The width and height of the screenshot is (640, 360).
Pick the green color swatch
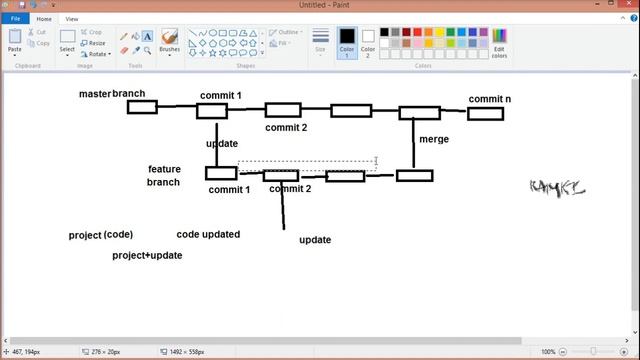(x=451, y=32)
